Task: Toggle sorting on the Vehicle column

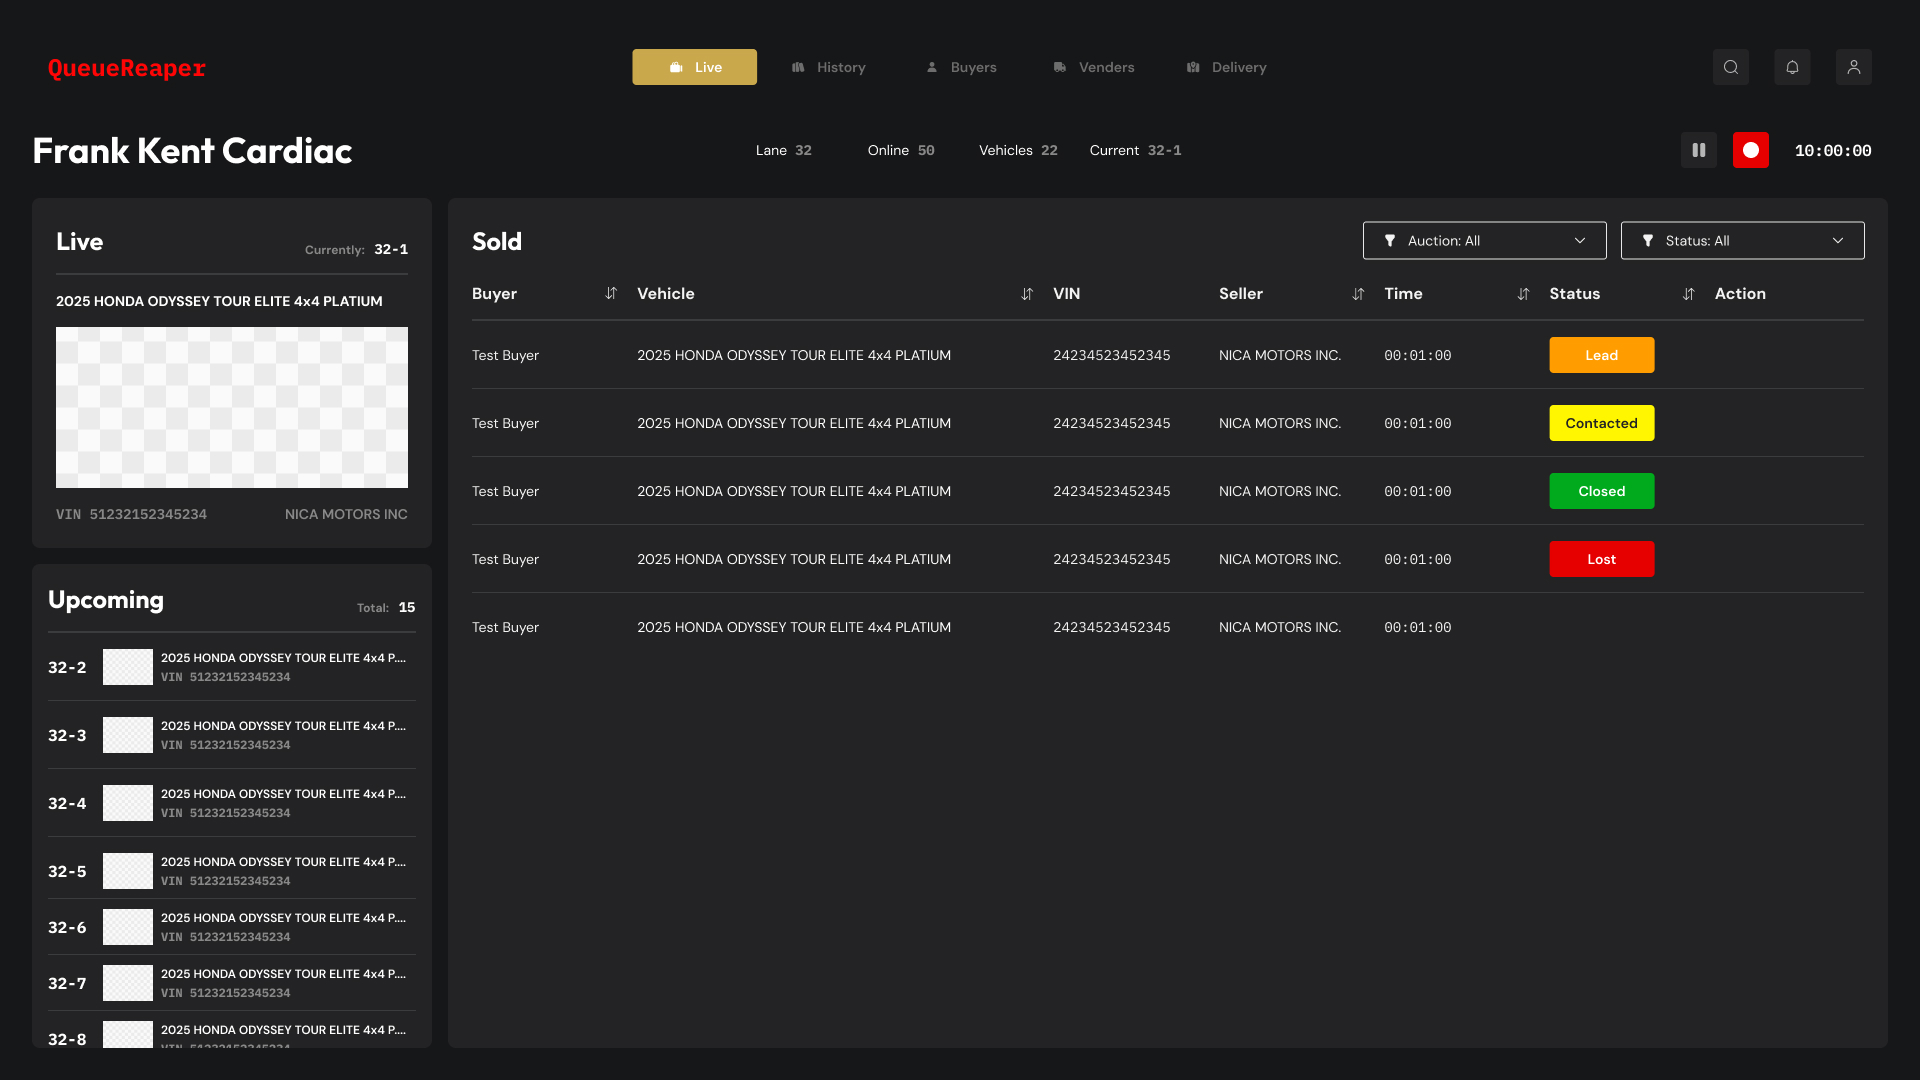Action: [1027, 294]
